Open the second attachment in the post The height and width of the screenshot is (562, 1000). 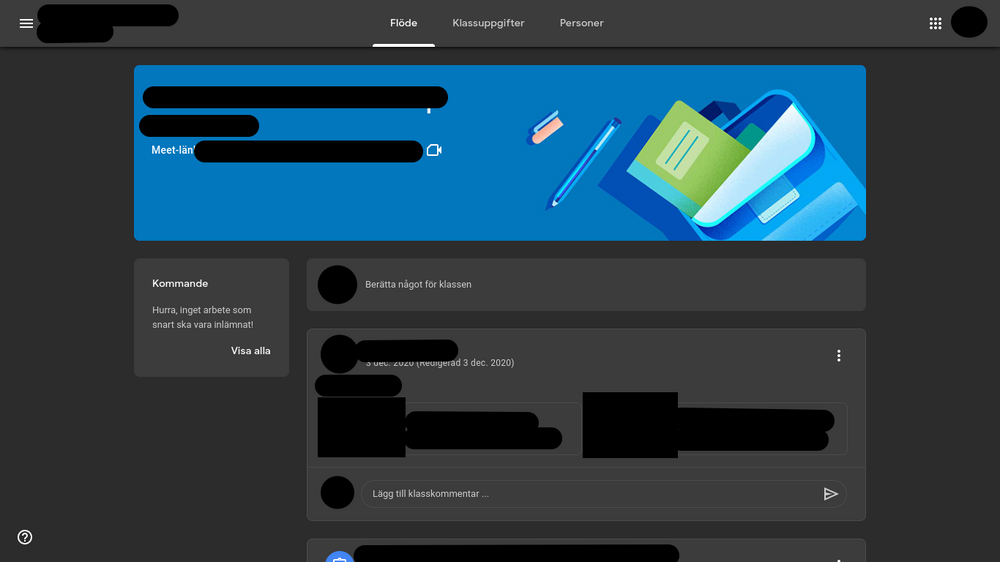pyautogui.click(x=715, y=428)
